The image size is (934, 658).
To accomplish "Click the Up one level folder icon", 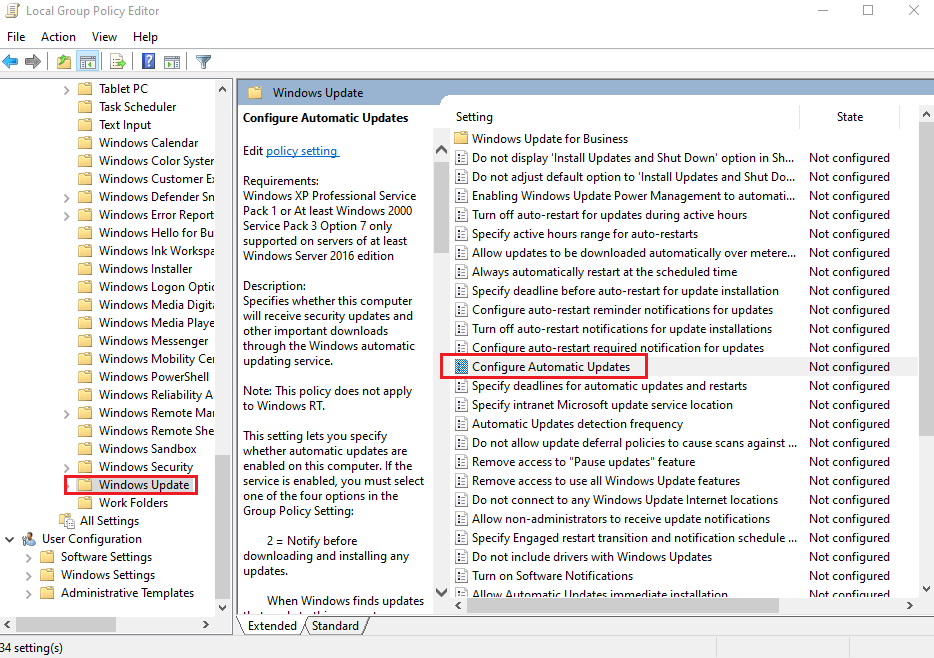I will [64, 62].
